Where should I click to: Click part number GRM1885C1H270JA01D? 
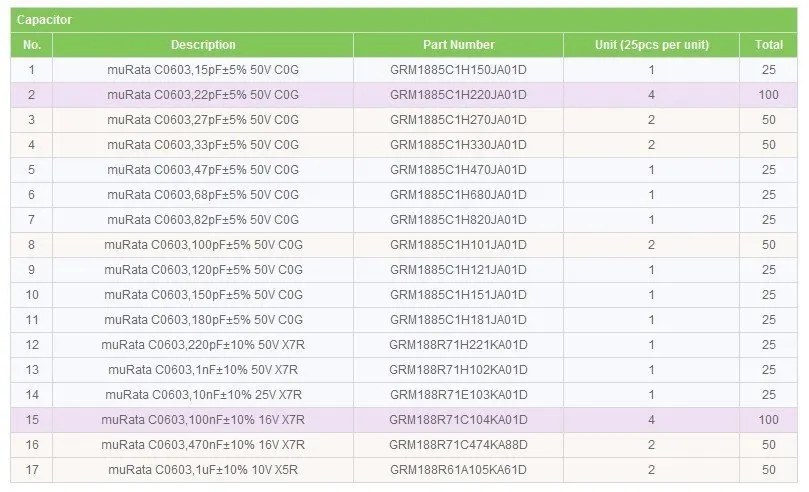[x=458, y=120]
